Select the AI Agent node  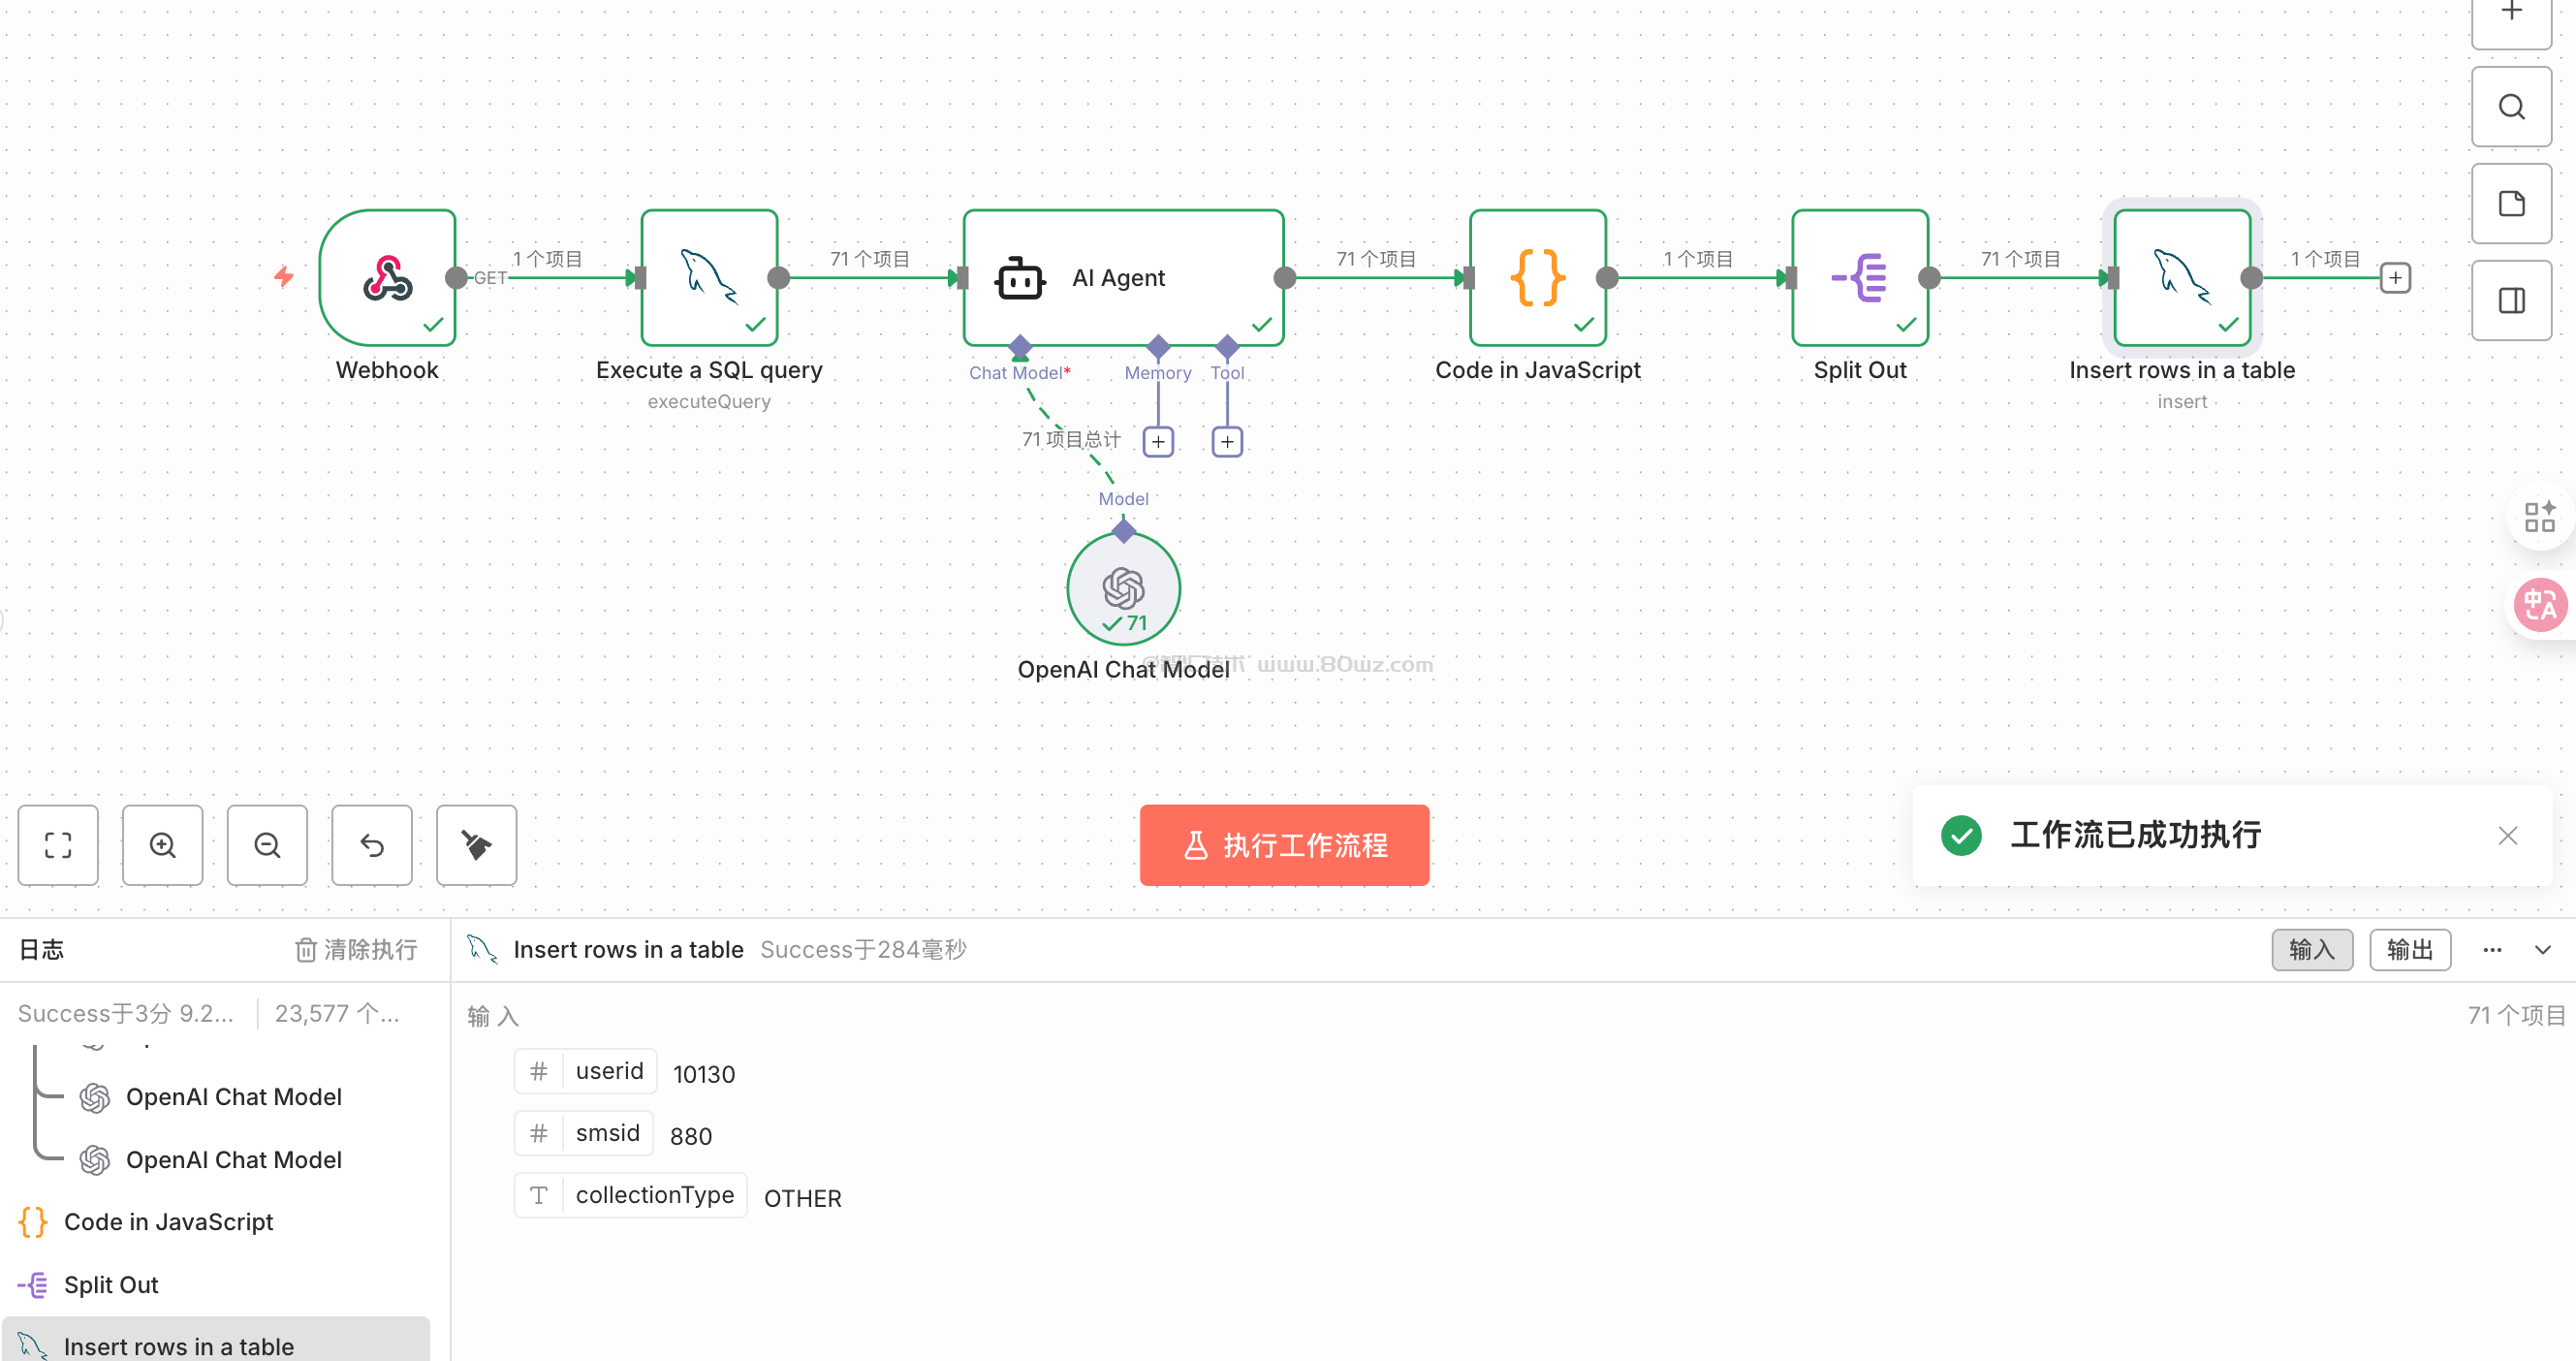pos(1123,278)
